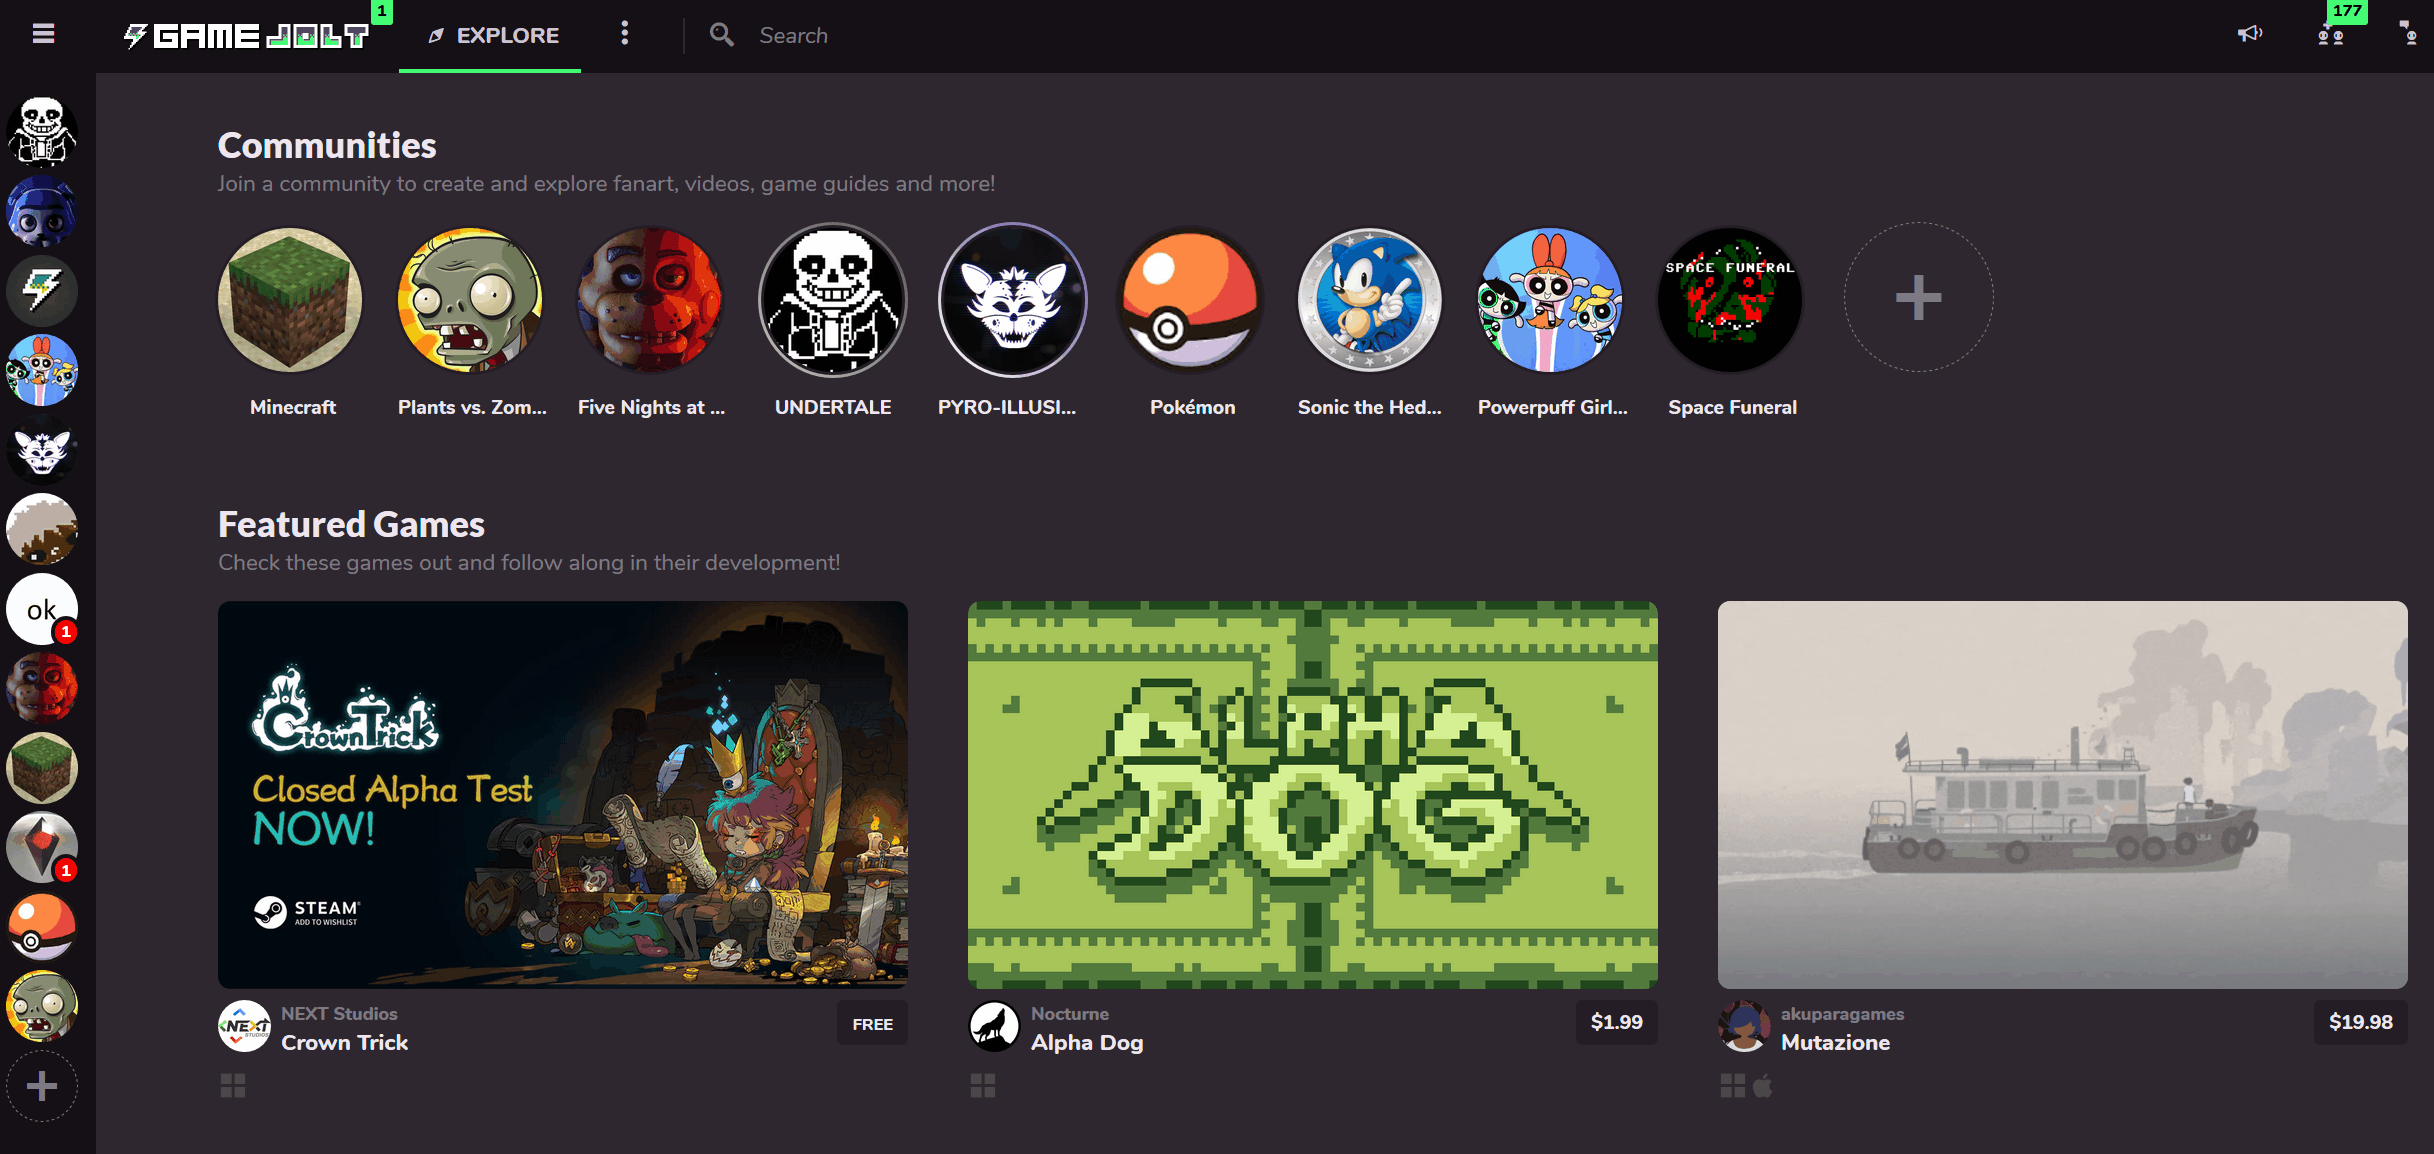Click the Five Nights at... community icon
The width and height of the screenshot is (2434, 1154).
650,298
